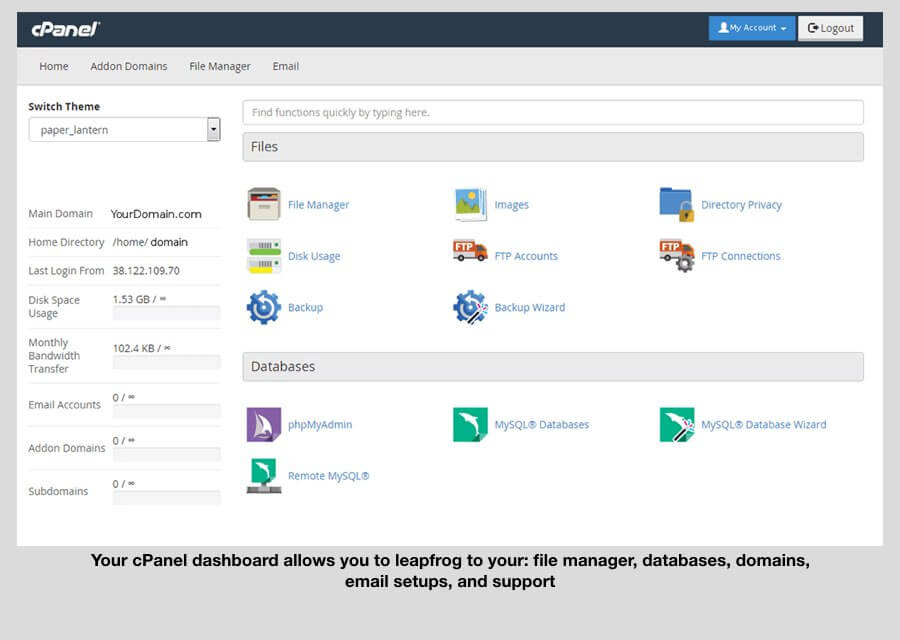This screenshot has width=900, height=640.
Task: Click the Logout button
Action: [x=831, y=28]
